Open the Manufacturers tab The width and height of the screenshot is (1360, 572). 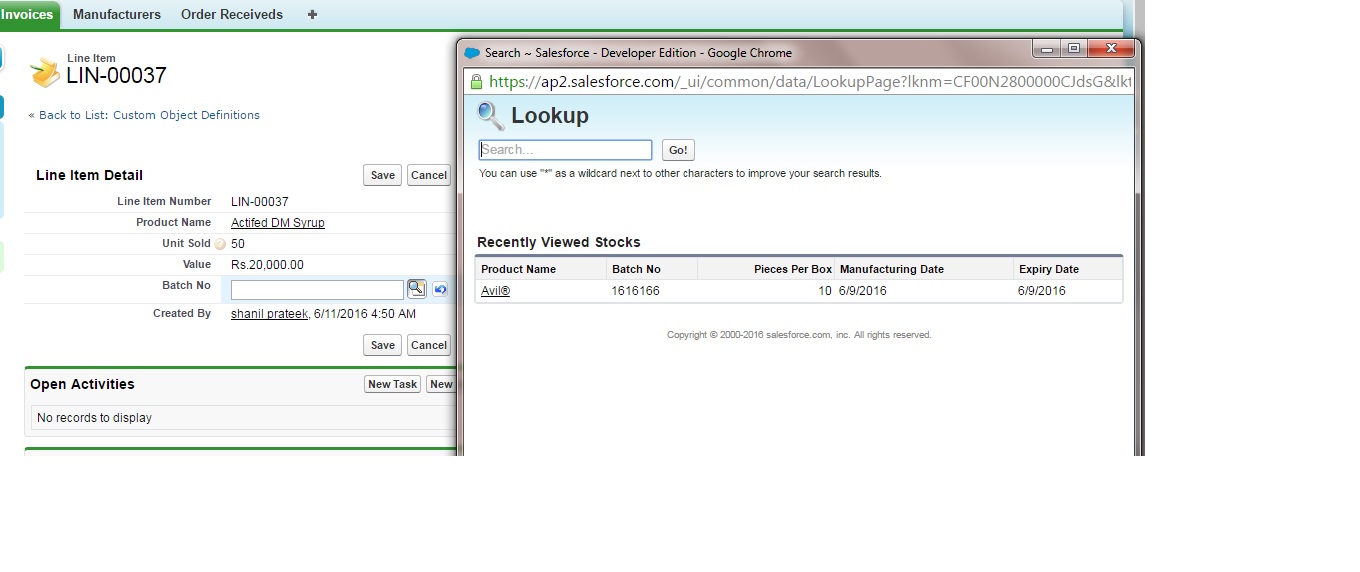[117, 15]
